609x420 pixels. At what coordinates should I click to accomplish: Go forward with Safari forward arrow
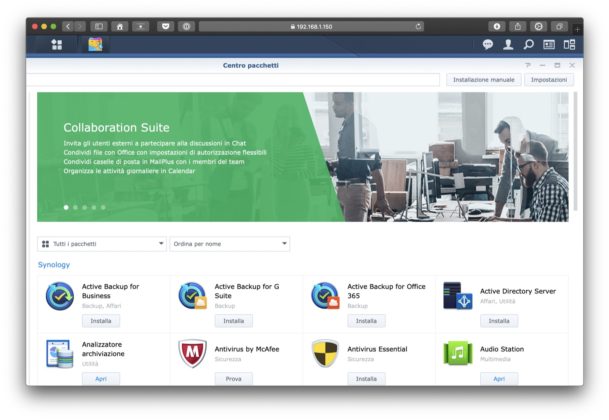tap(80, 26)
